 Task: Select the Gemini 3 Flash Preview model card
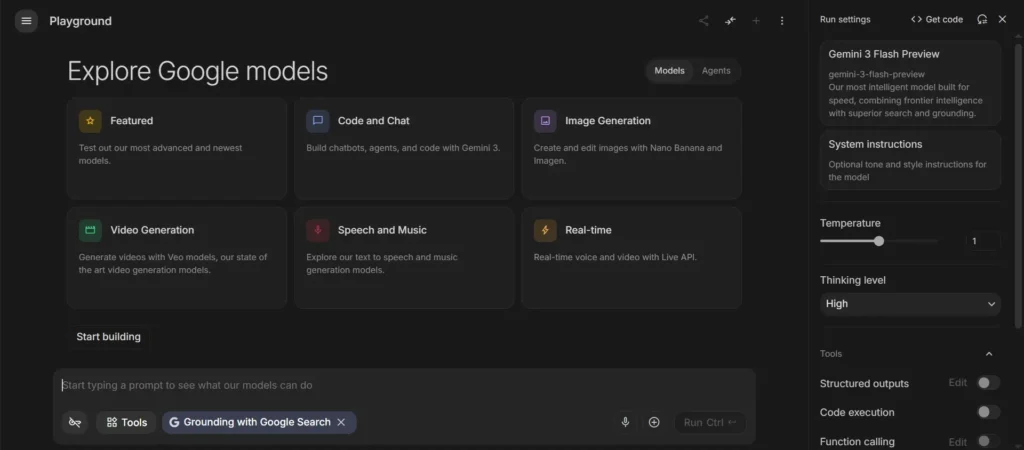coord(910,83)
